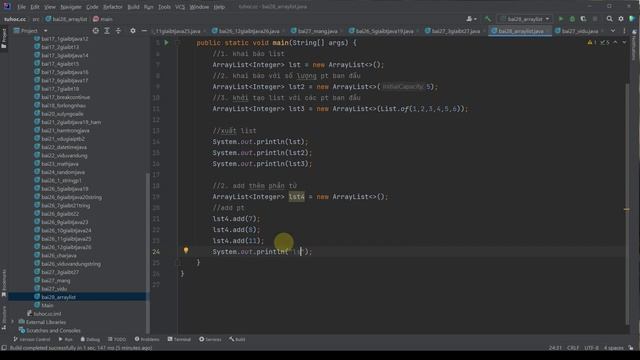Switch to the bai27_vidu.java editor tab
The height and width of the screenshot is (360, 640).
coord(580,31)
